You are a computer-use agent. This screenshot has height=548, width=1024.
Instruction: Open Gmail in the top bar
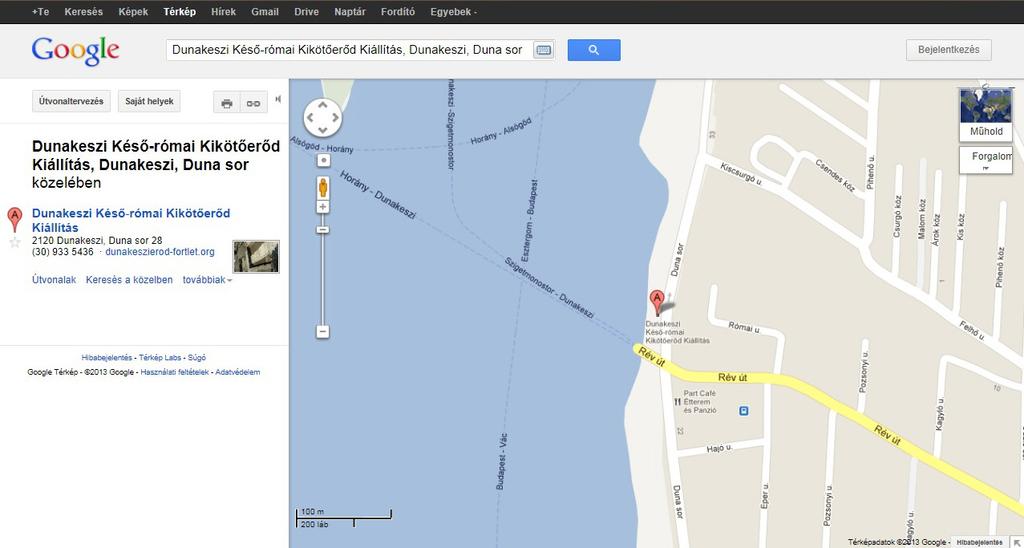tap(265, 12)
